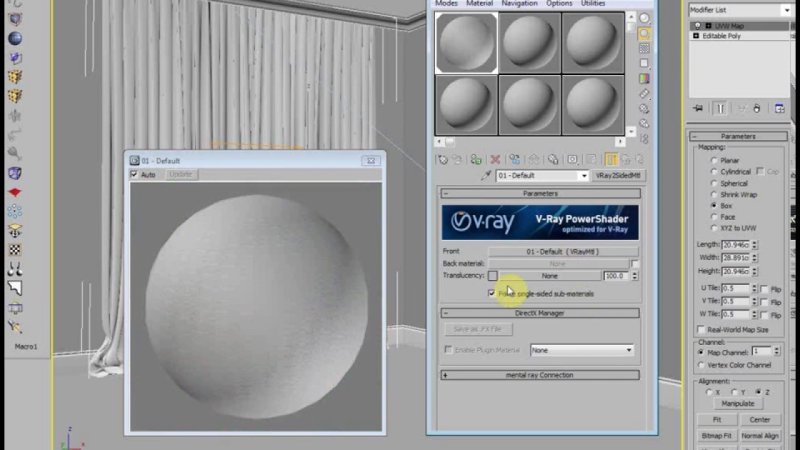The width and height of the screenshot is (800, 450).
Task: Select Cylindrical mapping option
Action: pyautogui.click(x=714, y=172)
